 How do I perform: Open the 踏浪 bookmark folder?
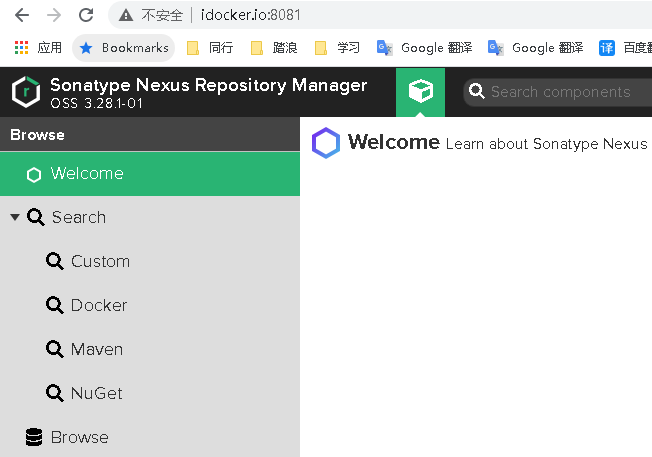tap(274, 48)
